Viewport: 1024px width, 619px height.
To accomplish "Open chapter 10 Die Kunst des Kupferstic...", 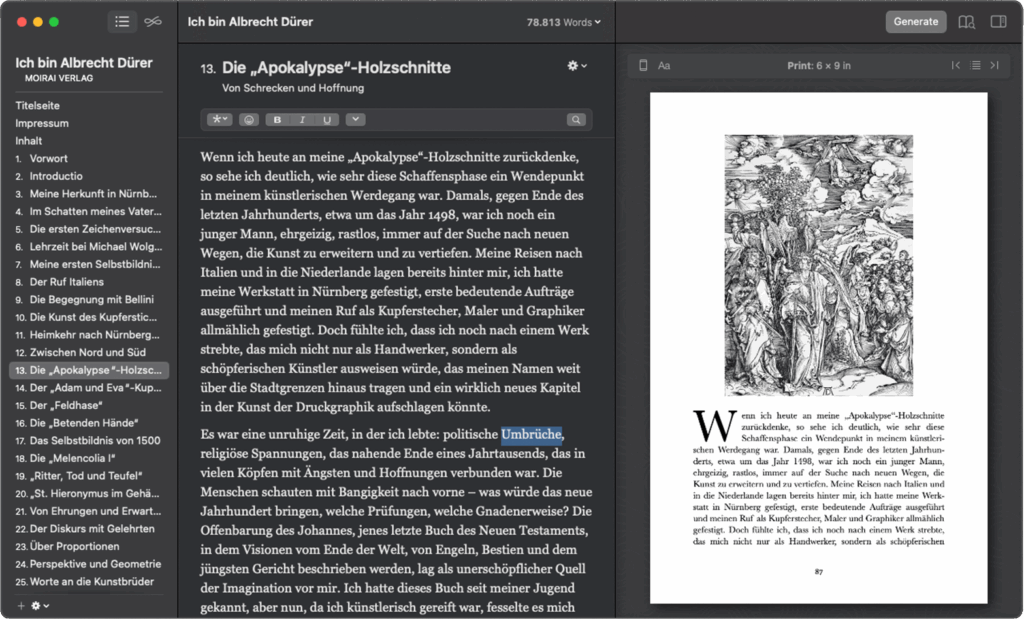I will point(88,317).
